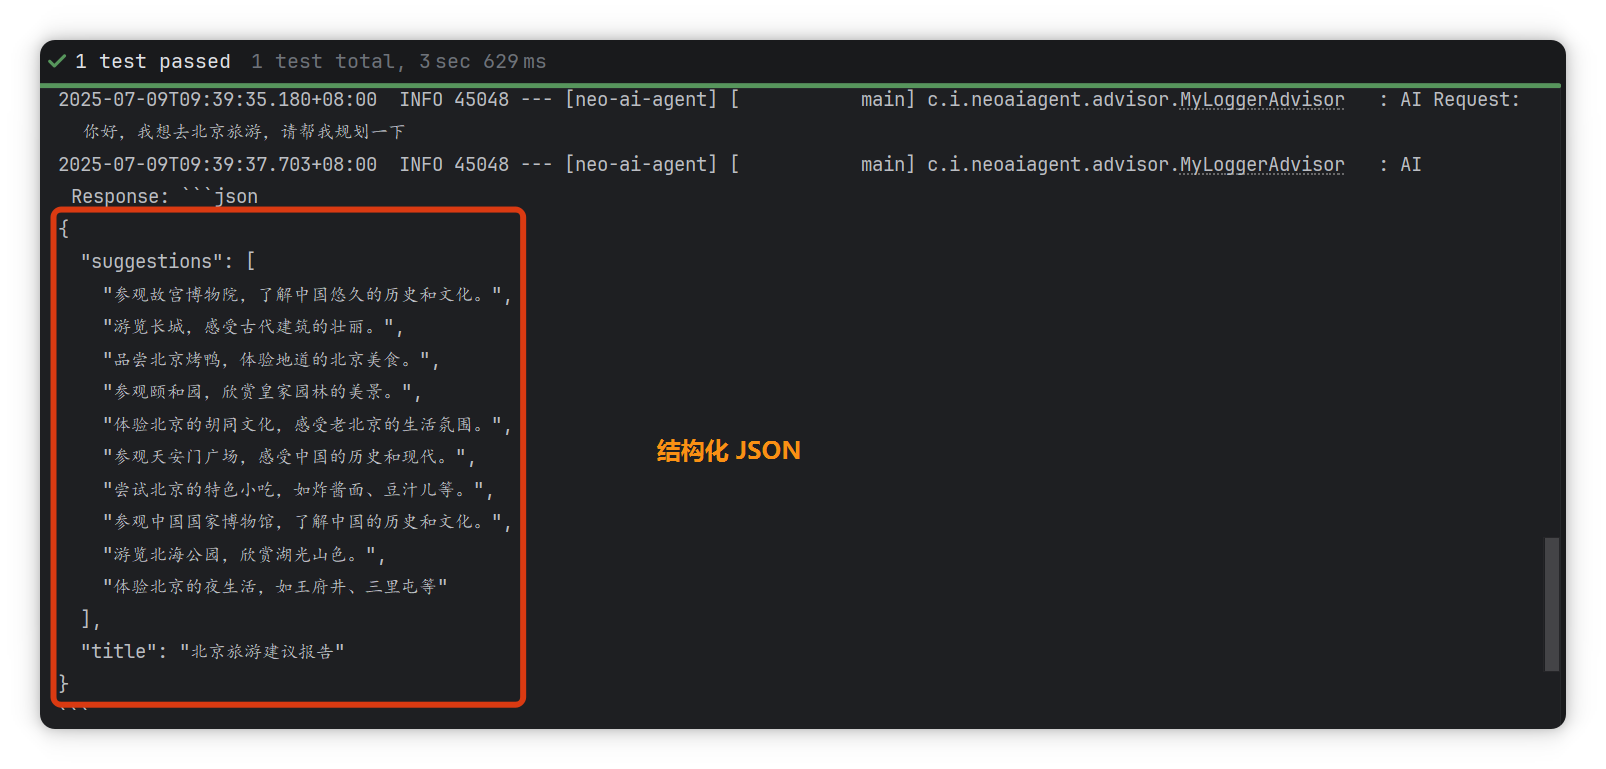The height and width of the screenshot is (769, 1606).
Task: Click the '1 test passed' status text
Action: 153,62
